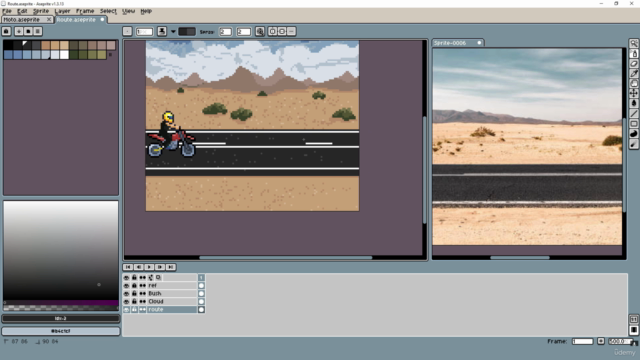This screenshot has width=640, height=360.
Task: Open the File menu
Action: [7, 11]
